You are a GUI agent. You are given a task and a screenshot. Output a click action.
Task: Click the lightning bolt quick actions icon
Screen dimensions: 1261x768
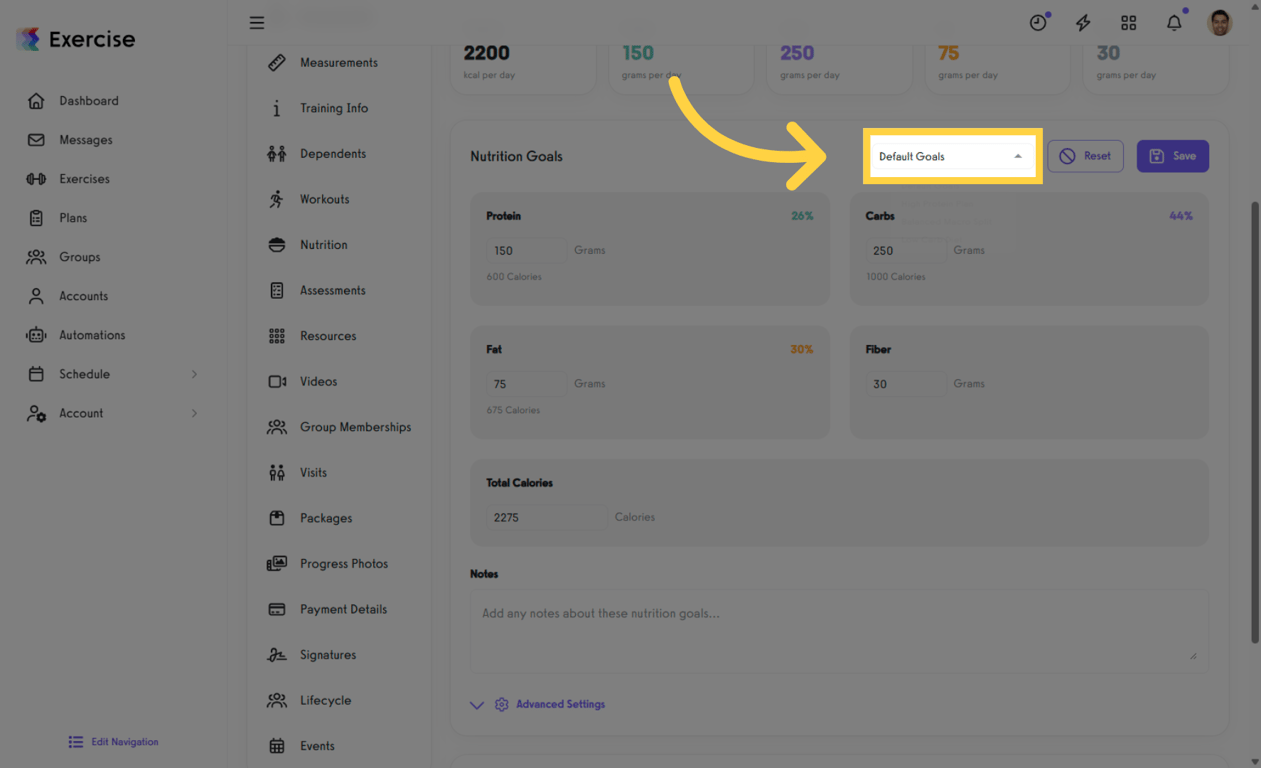pyautogui.click(x=1083, y=22)
